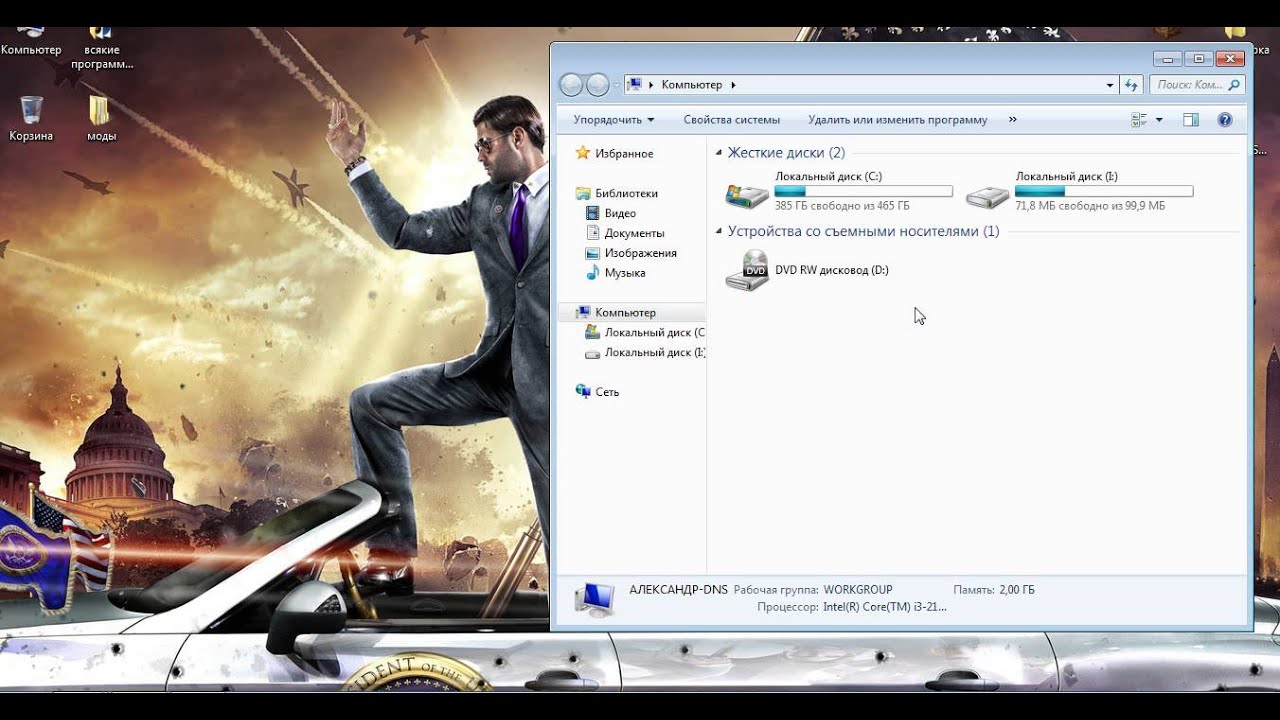Click the Видео library icon
The image size is (1280, 720).
tap(593, 213)
